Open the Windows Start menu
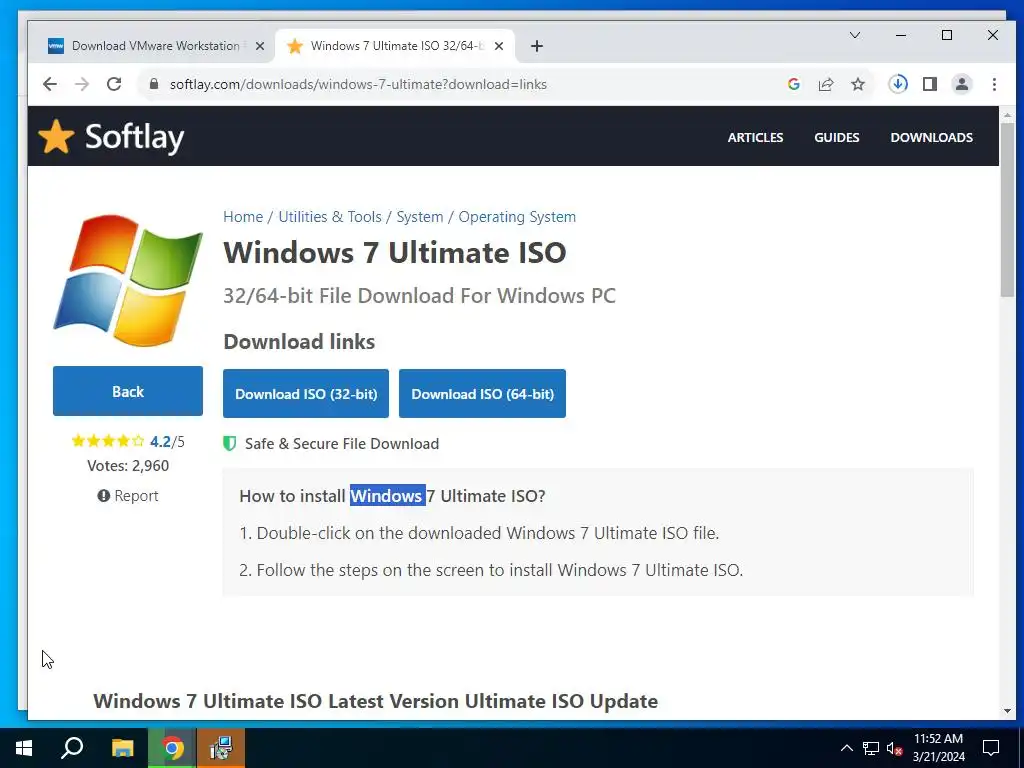1024x768 pixels. (24, 748)
